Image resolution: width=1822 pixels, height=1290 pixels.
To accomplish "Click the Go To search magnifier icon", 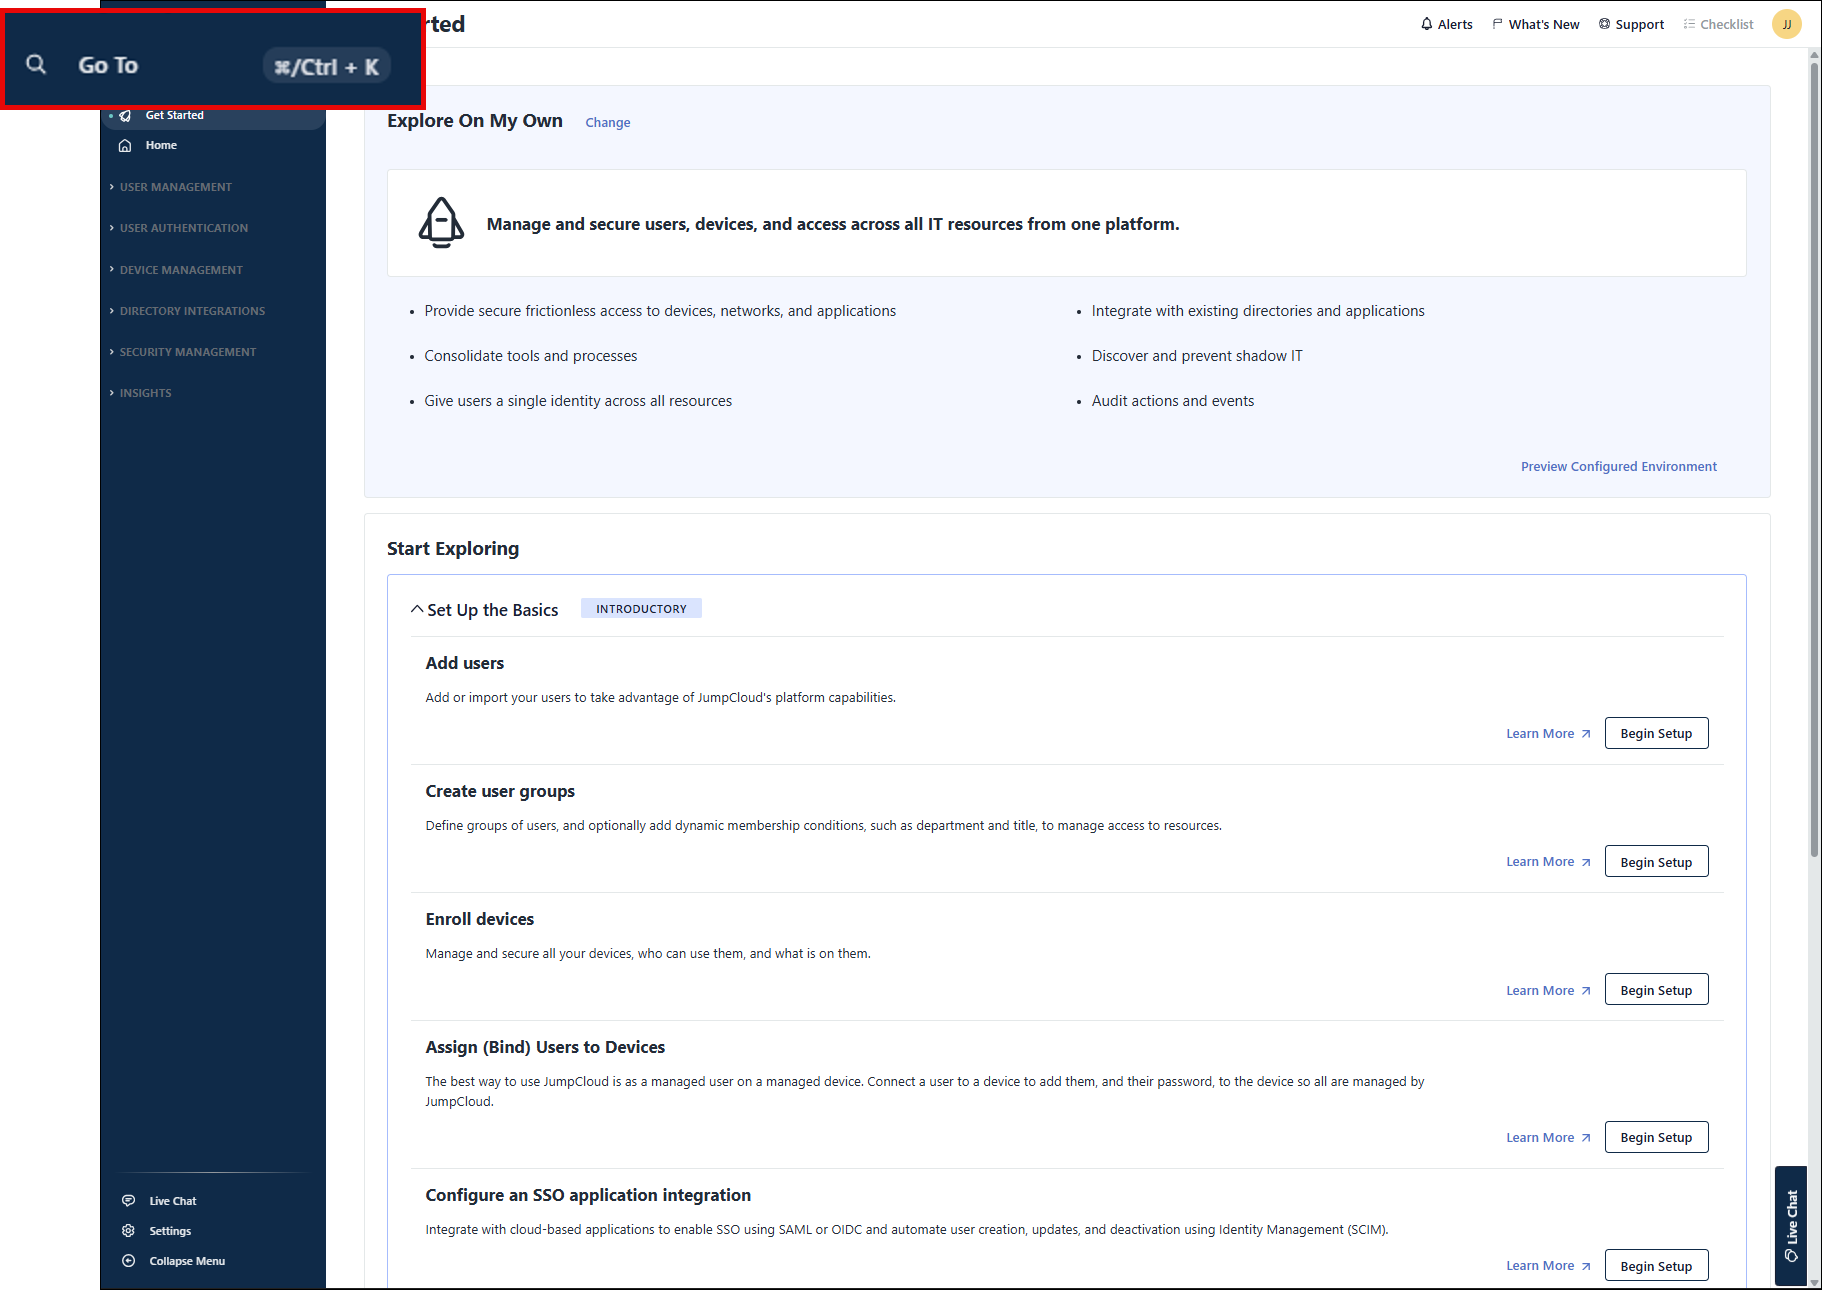I will click(36, 65).
